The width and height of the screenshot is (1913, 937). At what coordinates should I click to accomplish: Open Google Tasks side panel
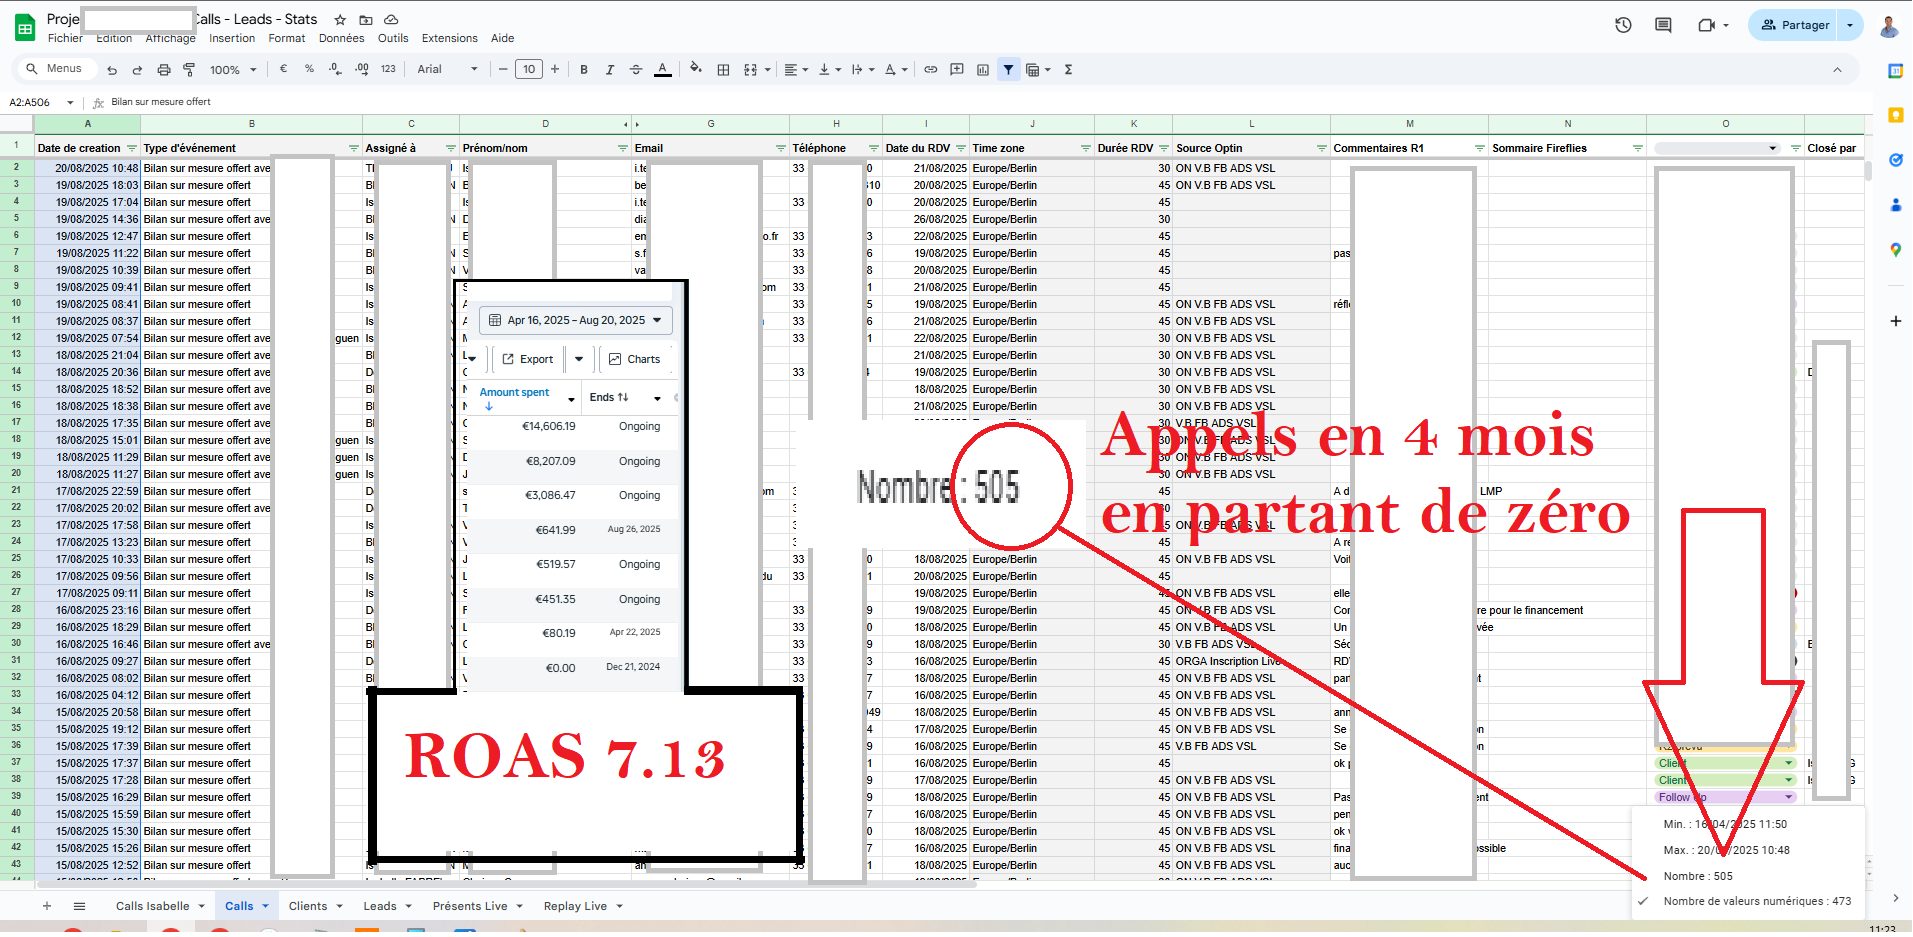tap(1895, 160)
